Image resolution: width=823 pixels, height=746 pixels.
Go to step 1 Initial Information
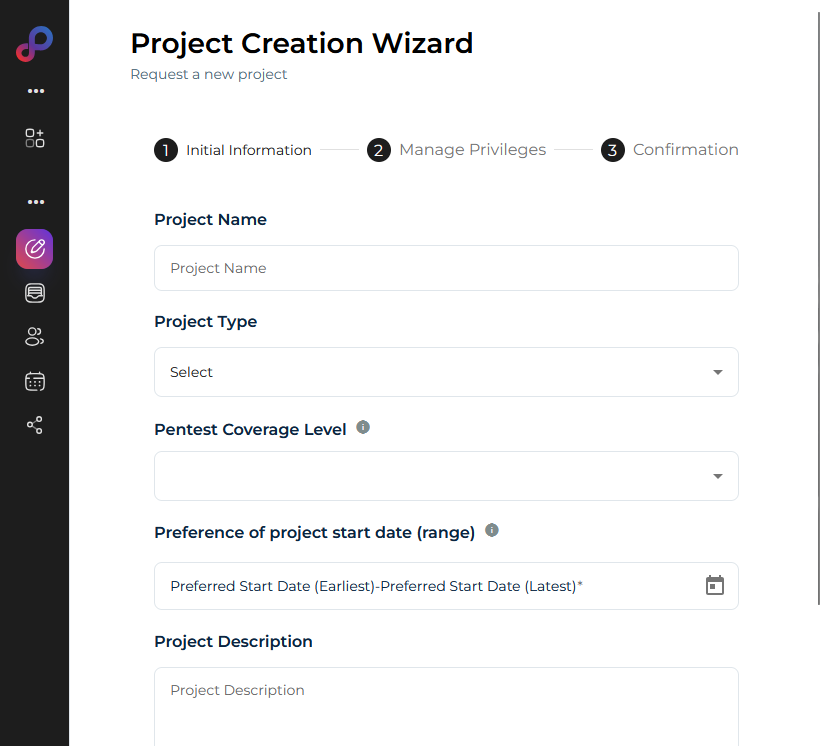[x=233, y=150]
